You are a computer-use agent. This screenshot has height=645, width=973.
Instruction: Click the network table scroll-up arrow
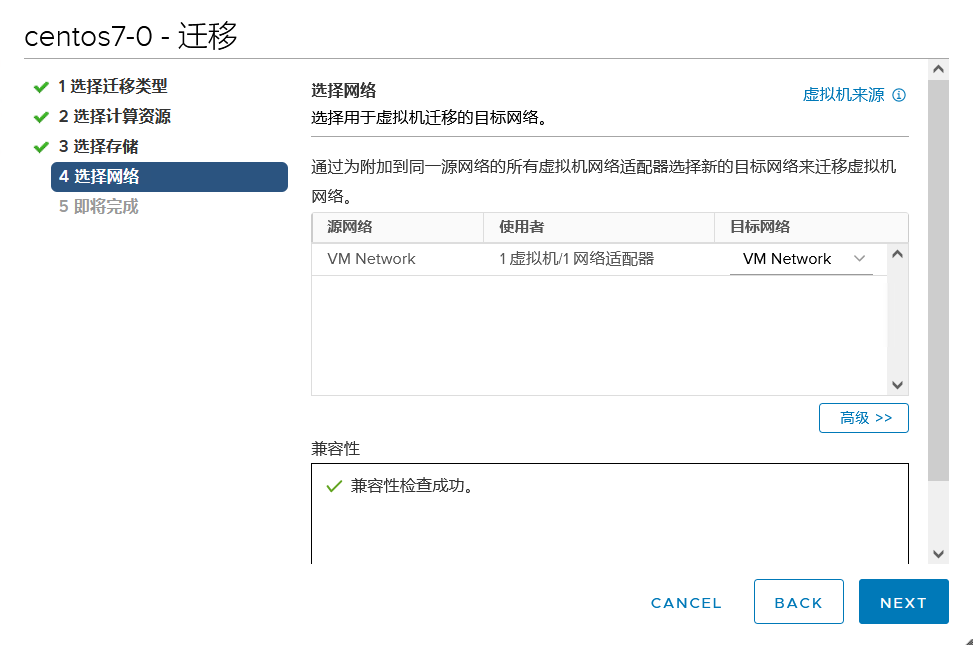point(897,254)
